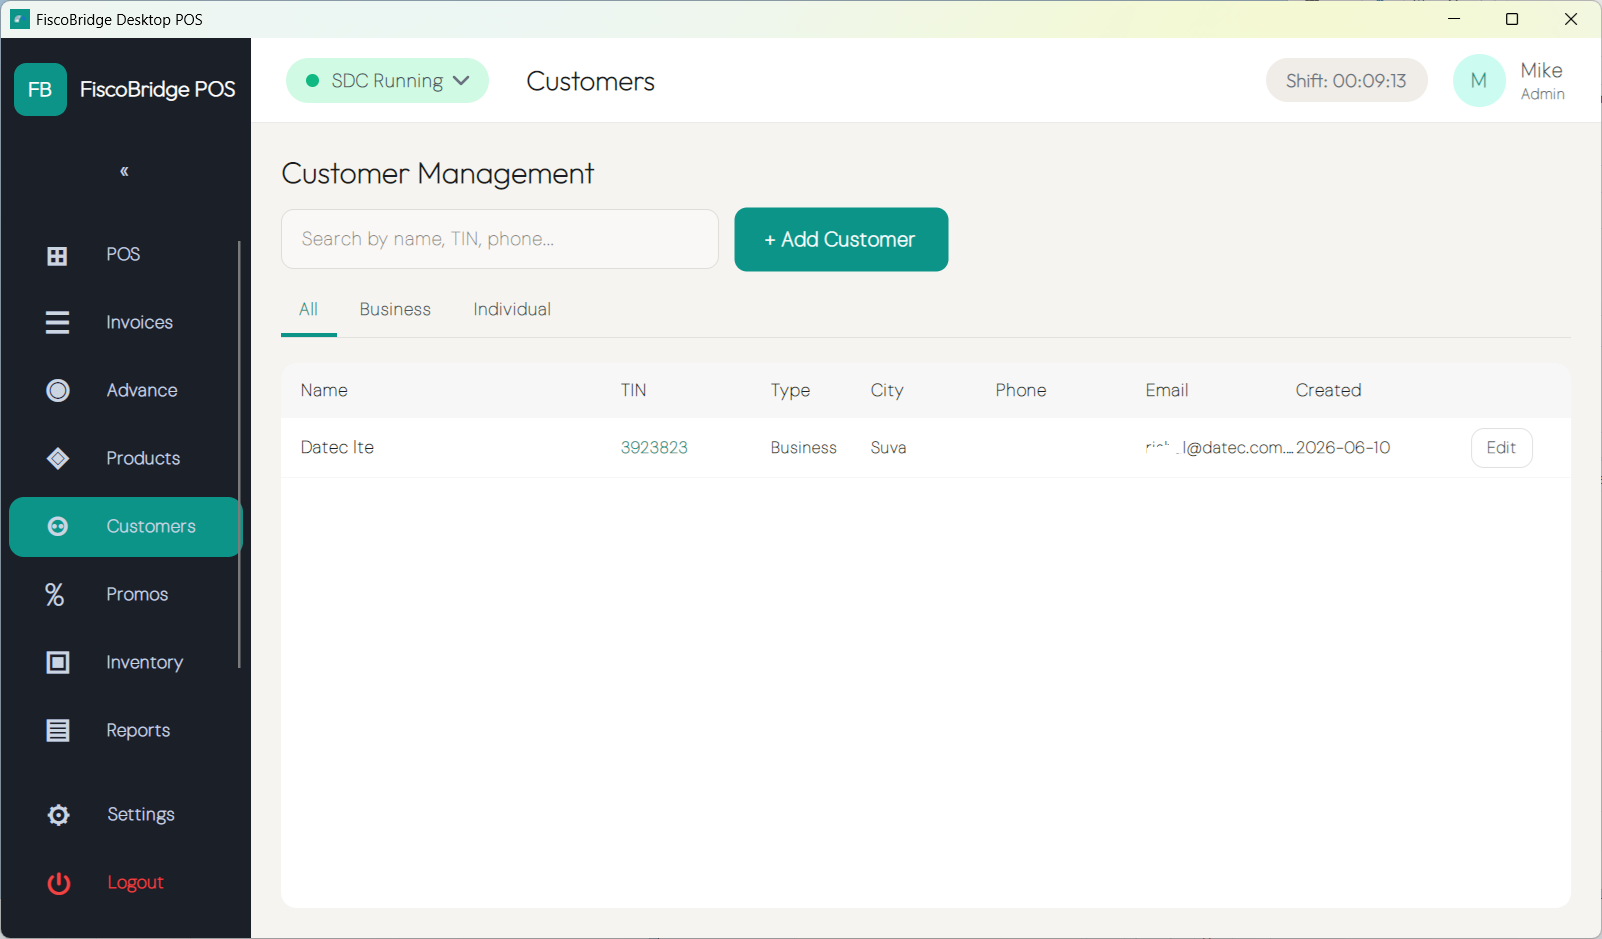The image size is (1602, 939).
Task: Switch to the Individual tab
Action: tap(512, 309)
